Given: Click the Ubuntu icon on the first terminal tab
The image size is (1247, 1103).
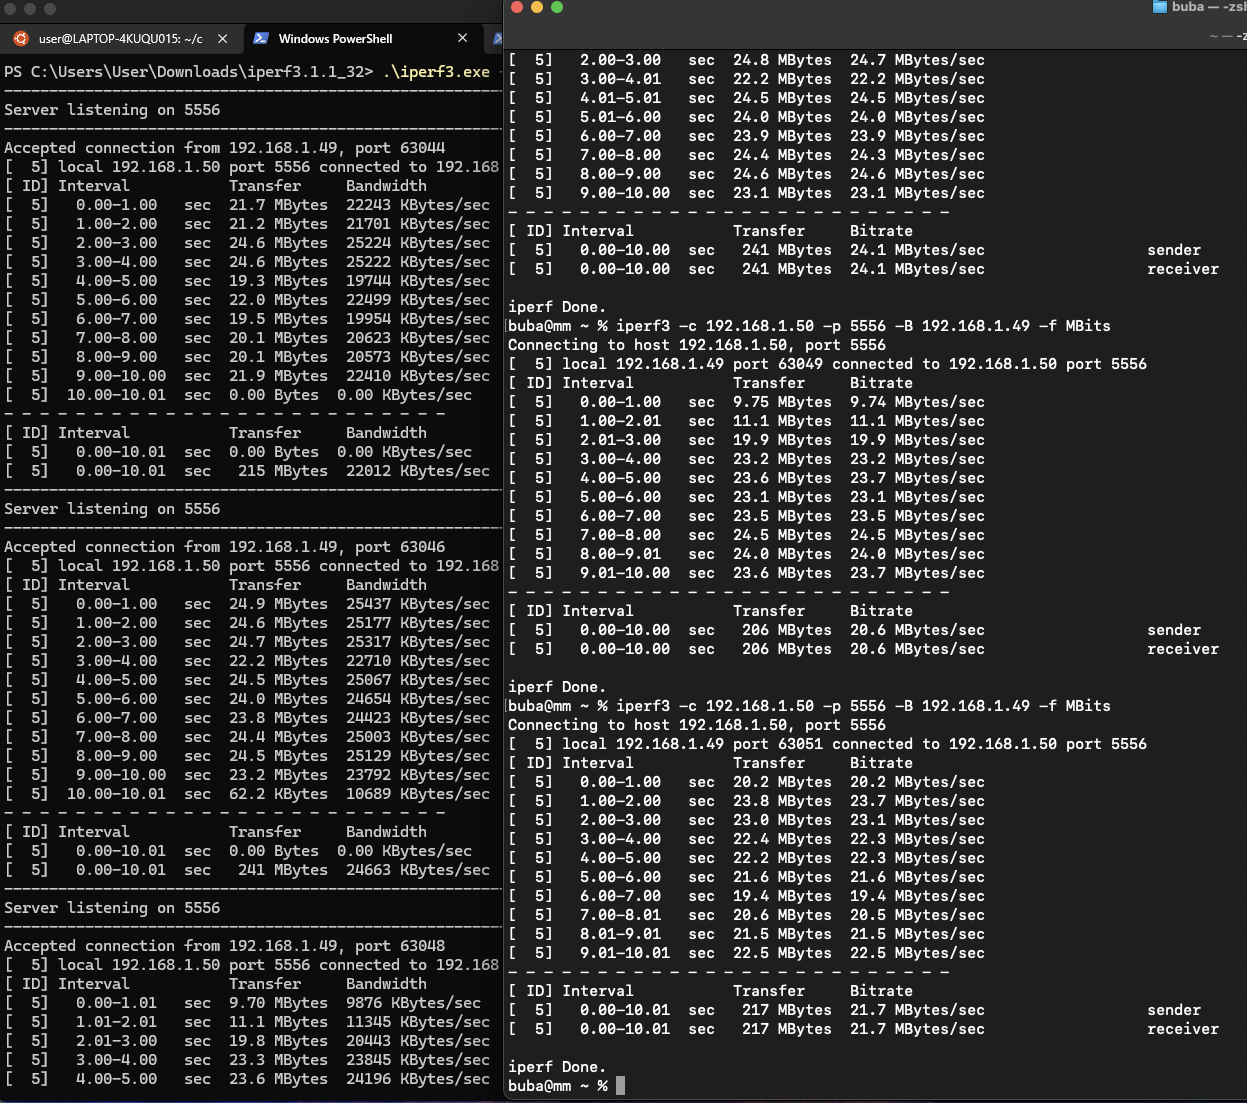Looking at the screenshot, I should (x=21, y=39).
